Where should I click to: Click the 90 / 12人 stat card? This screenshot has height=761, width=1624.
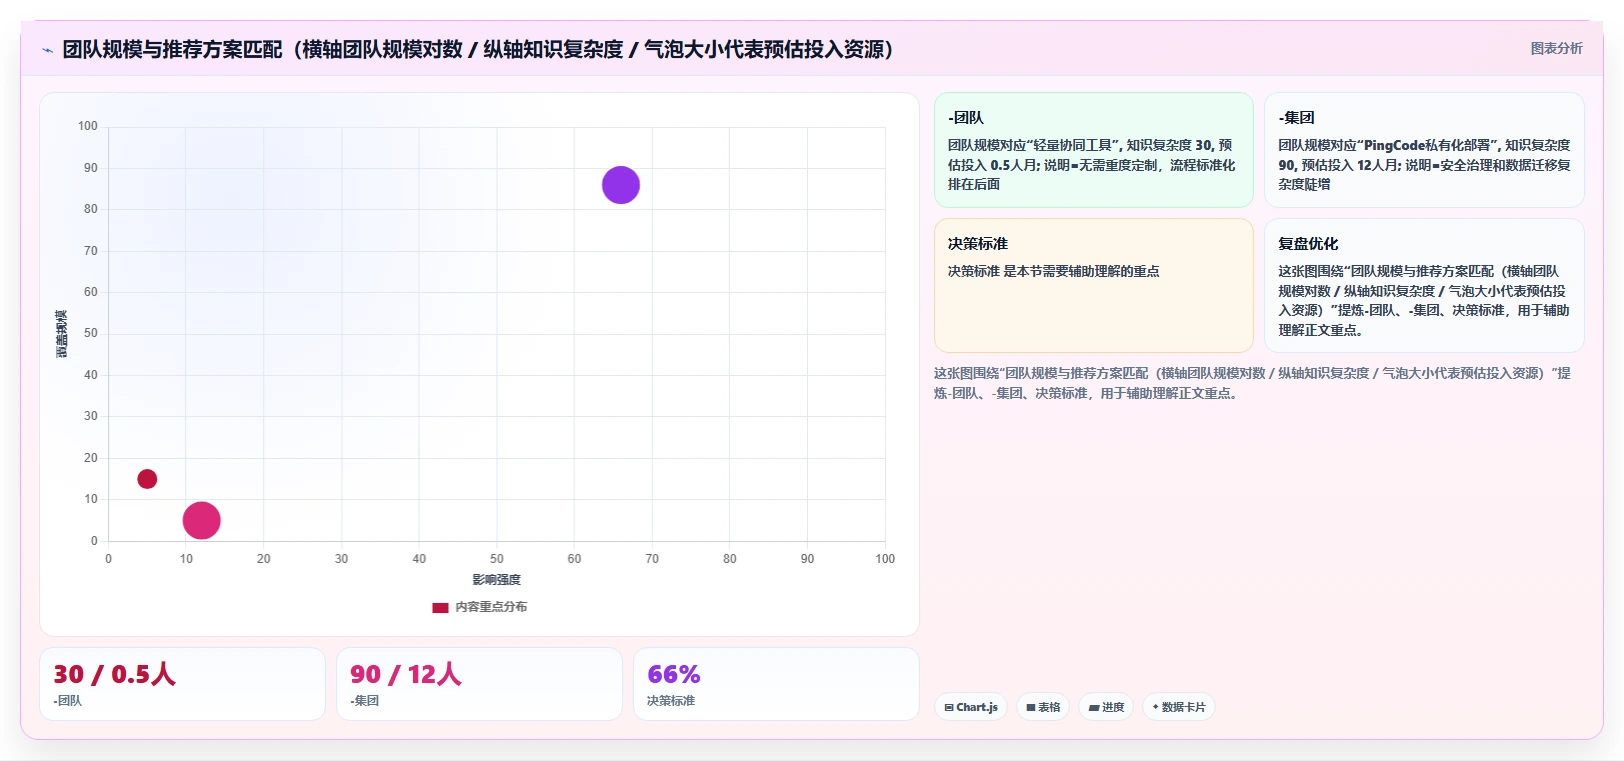click(479, 684)
